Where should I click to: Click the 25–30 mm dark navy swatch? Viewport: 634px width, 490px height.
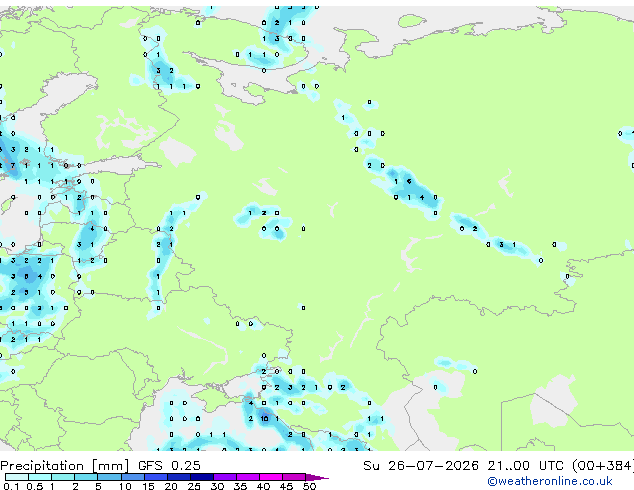(x=201, y=477)
